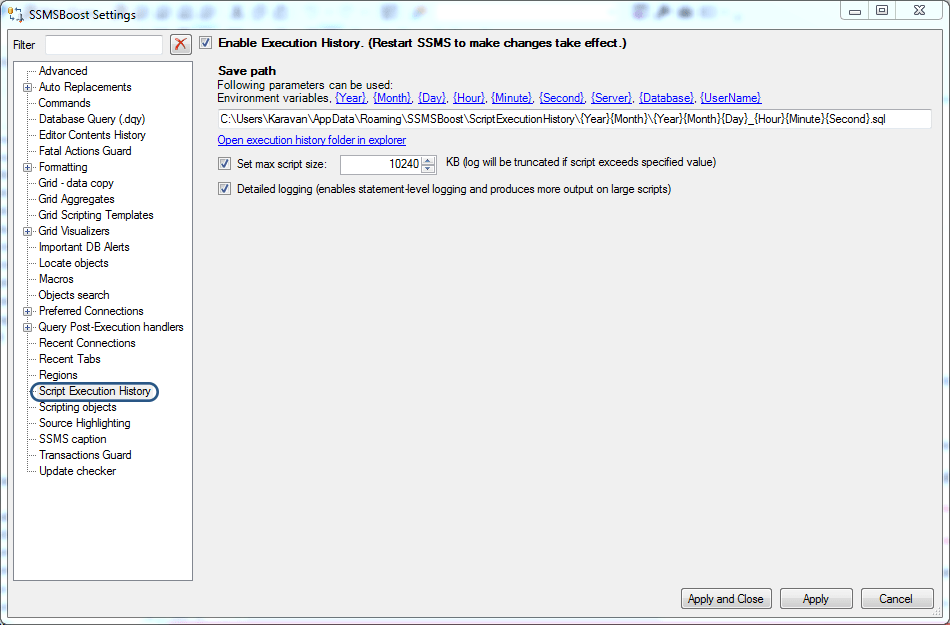Decrease max script size with down arrow
Screen dimensions: 950x625
[x=428, y=168]
